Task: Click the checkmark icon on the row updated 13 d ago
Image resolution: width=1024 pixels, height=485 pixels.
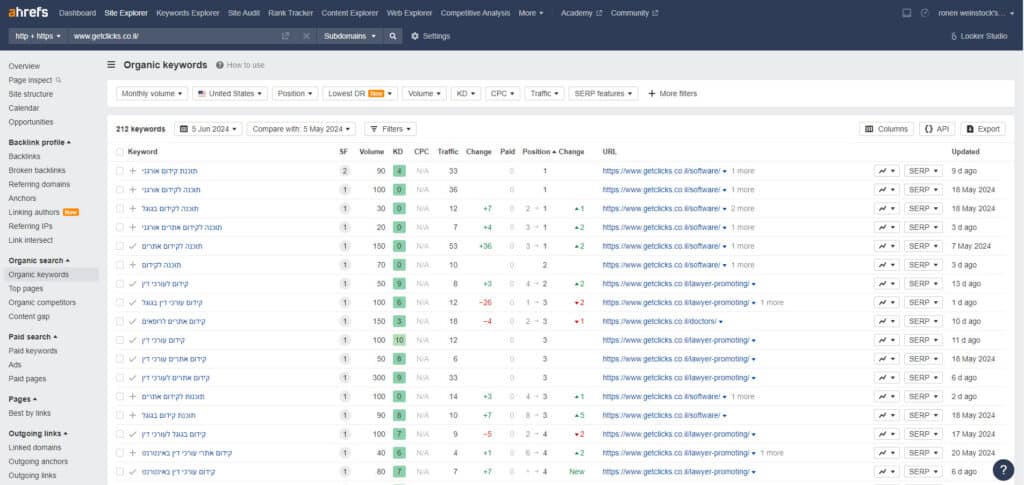Action: 133,284
